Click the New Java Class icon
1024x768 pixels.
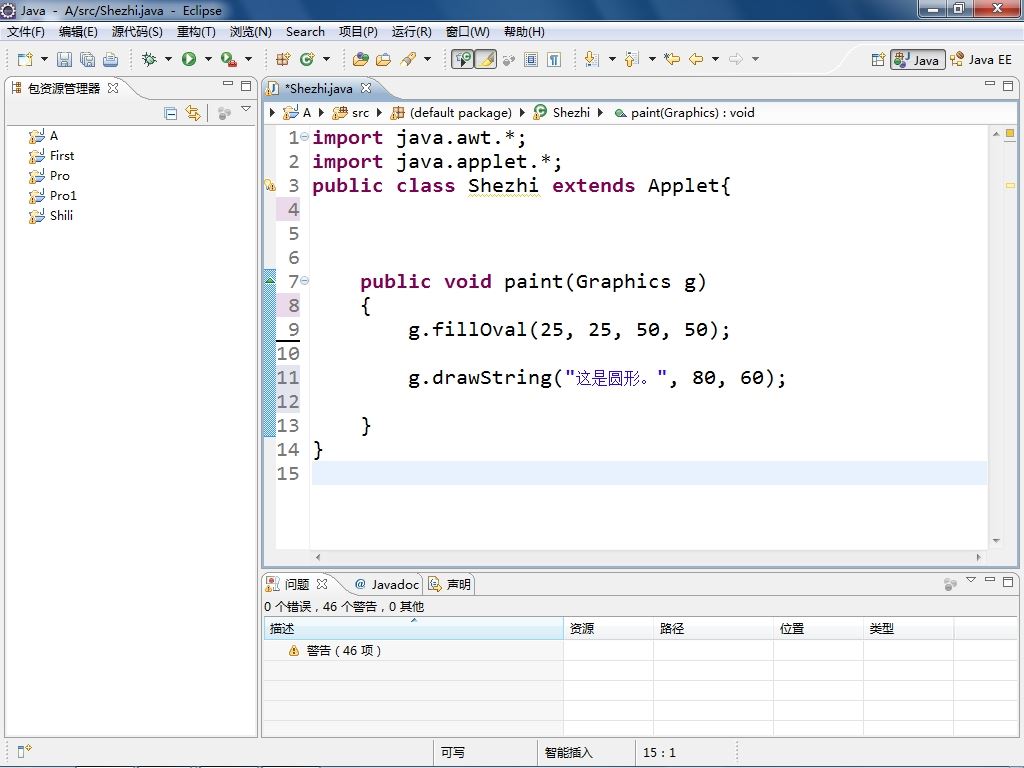point(308,60)
